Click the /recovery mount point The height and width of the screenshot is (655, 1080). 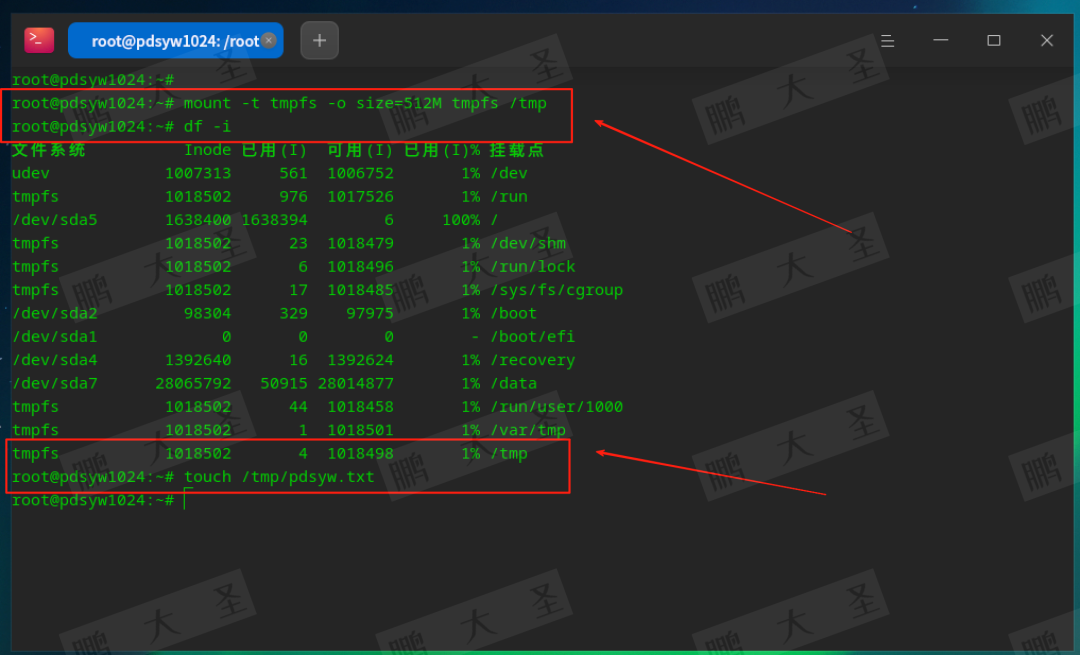coord(532,360)
